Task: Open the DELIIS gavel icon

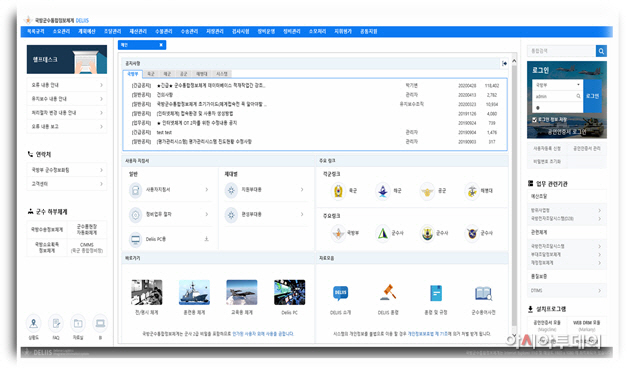Action: (x=388, y=292)
